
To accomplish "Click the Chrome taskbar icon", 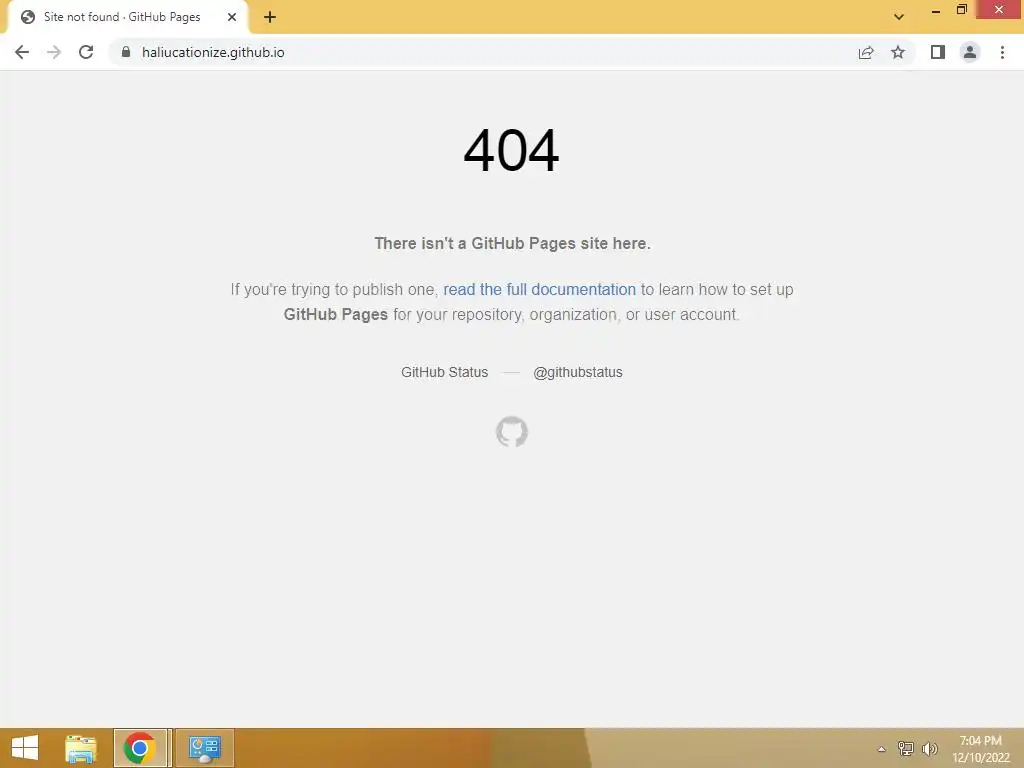I will 140,748.
